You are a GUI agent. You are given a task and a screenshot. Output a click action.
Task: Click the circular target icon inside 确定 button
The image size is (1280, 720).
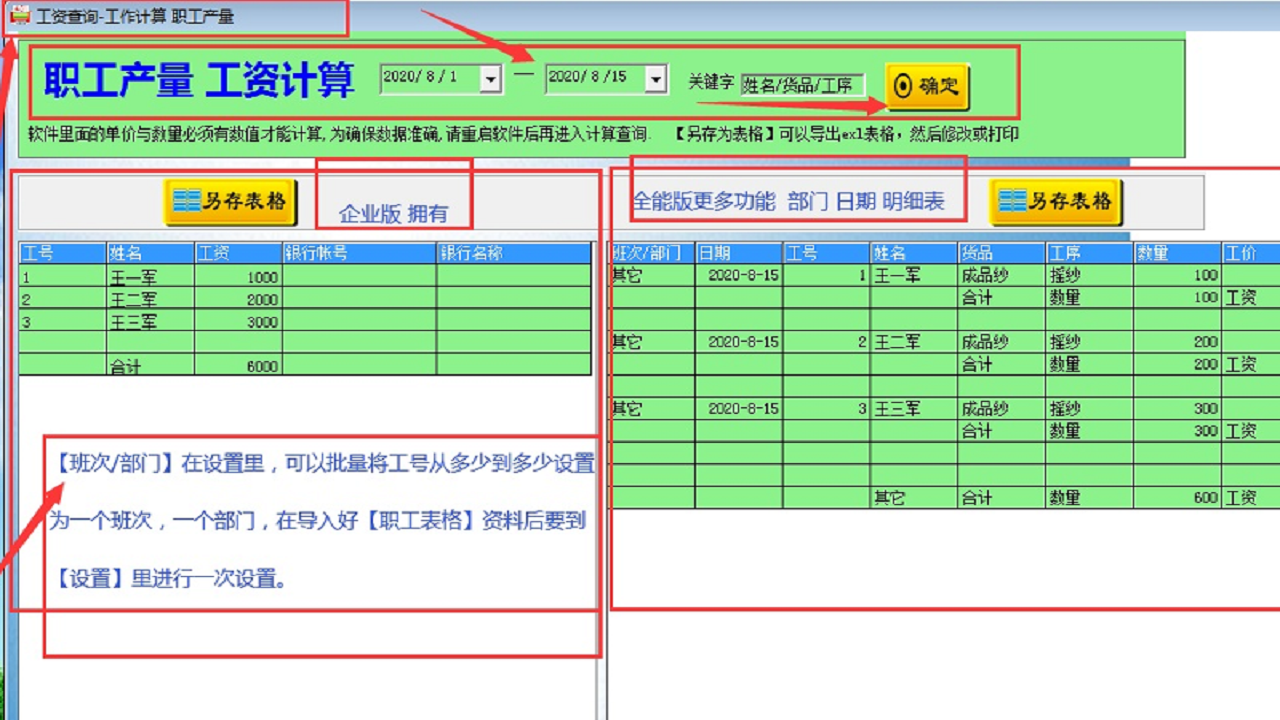tap(905, 87)
